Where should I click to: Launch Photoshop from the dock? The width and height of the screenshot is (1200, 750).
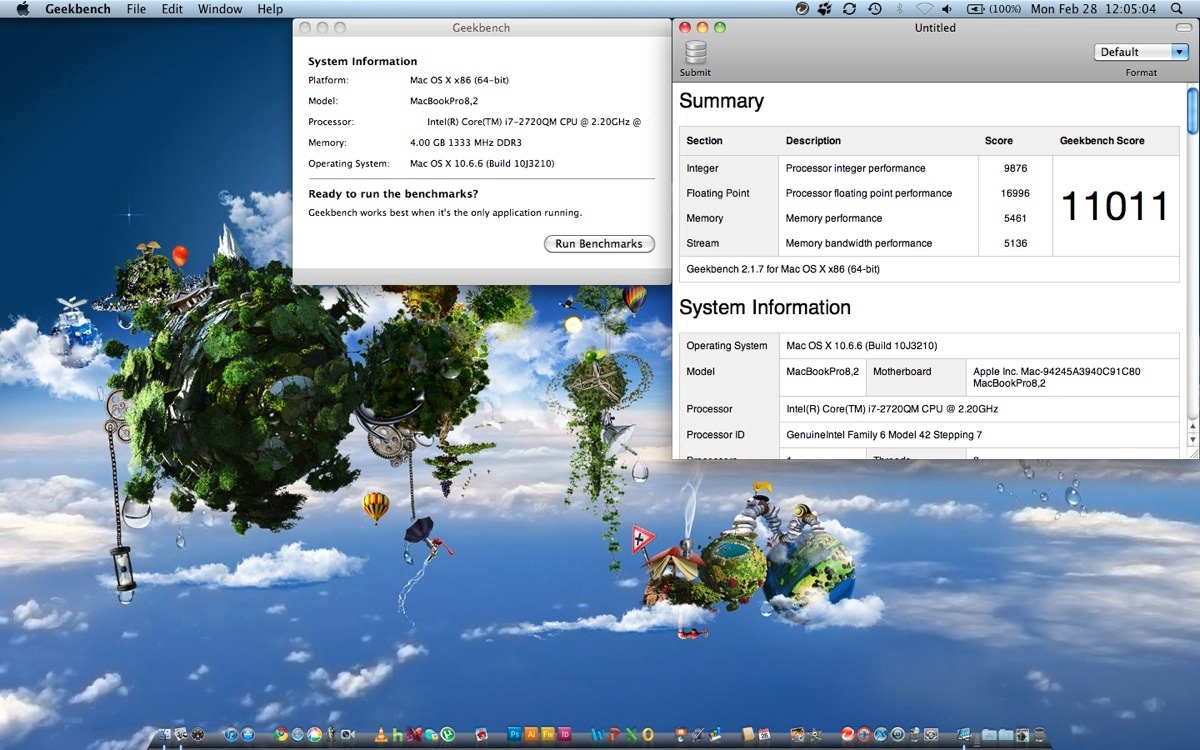click(515, 735)
